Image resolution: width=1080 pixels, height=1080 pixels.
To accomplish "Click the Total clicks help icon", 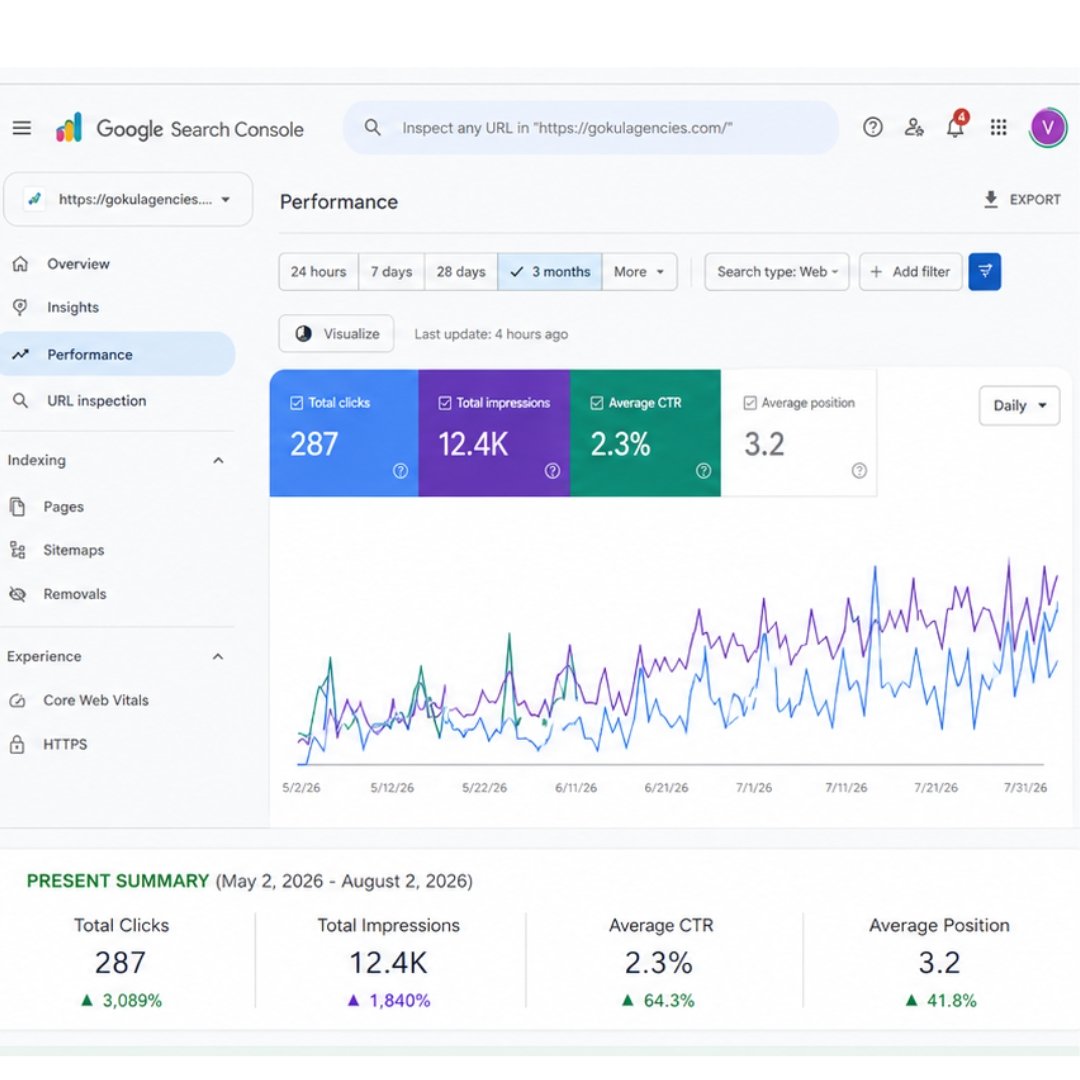I will (400, 471).
